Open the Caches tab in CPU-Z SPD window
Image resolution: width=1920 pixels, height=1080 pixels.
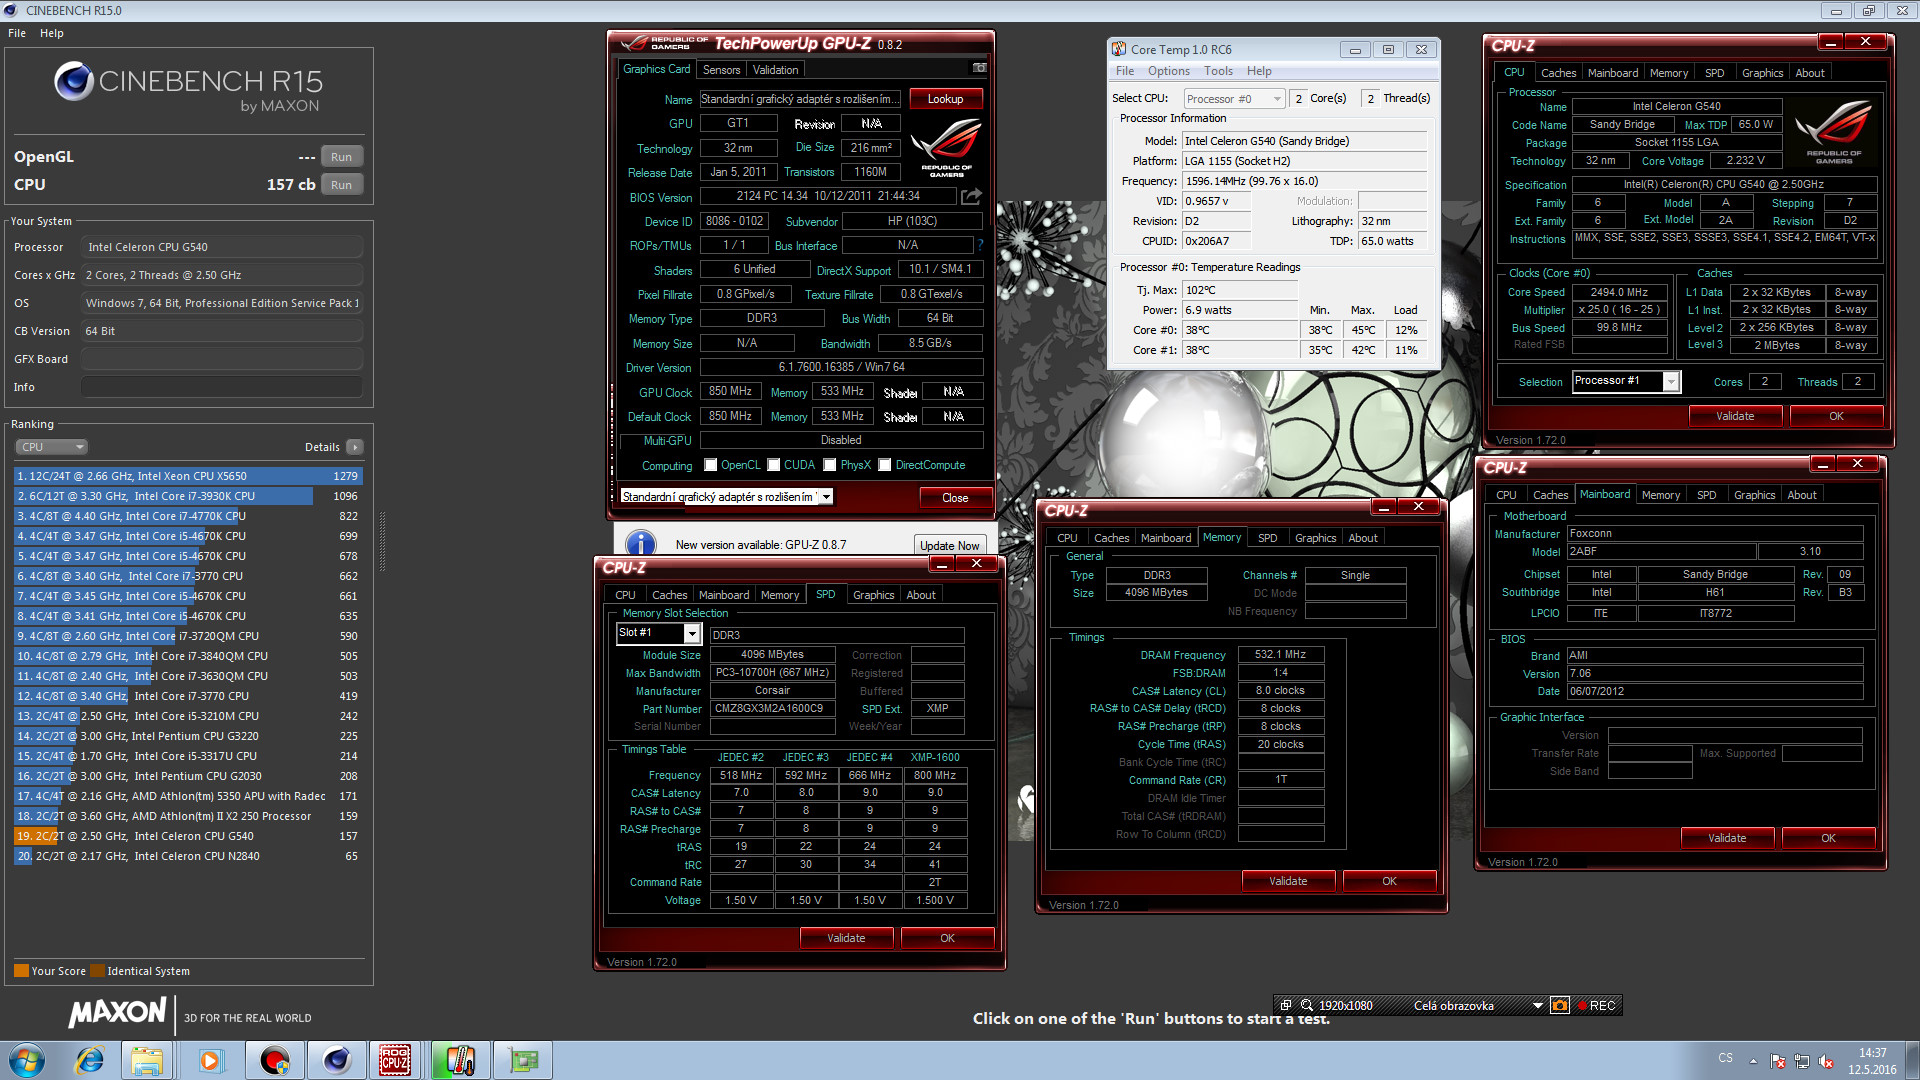point(669,595)
